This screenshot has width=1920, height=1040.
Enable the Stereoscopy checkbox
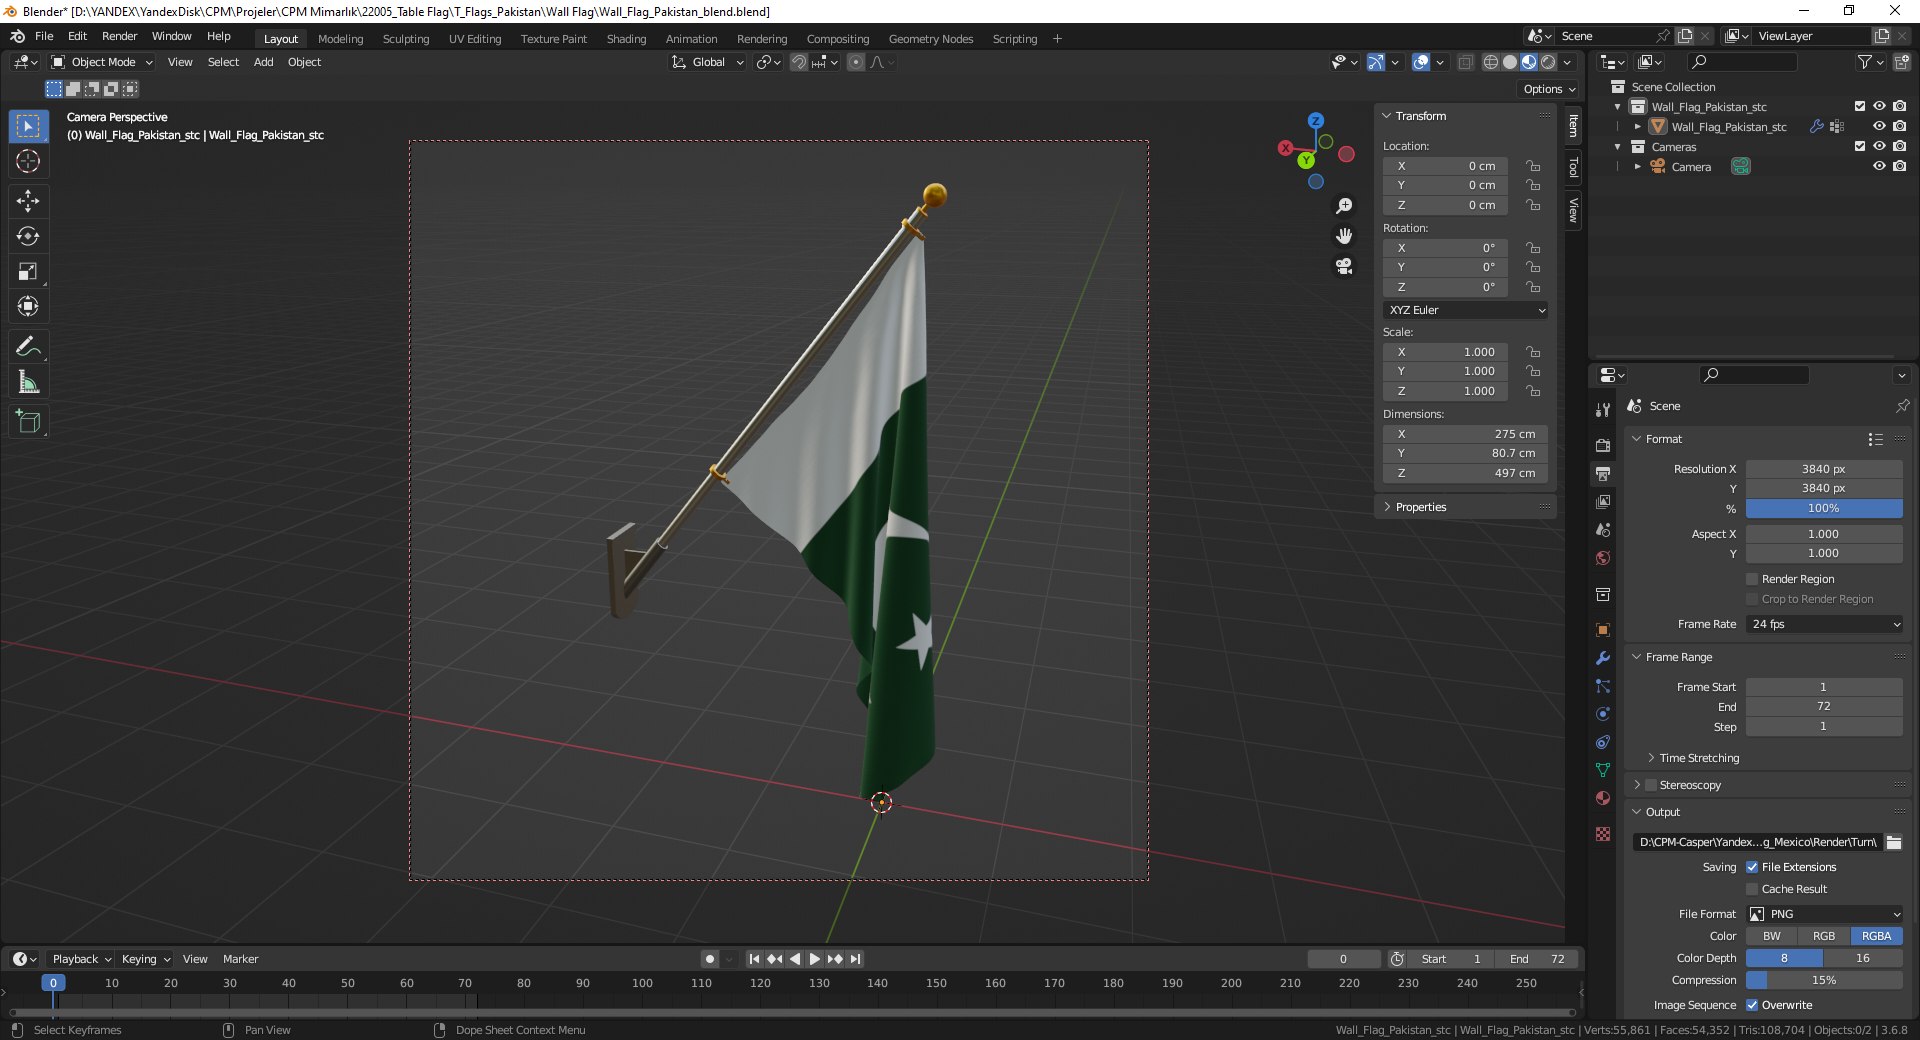coord(1651,785)
